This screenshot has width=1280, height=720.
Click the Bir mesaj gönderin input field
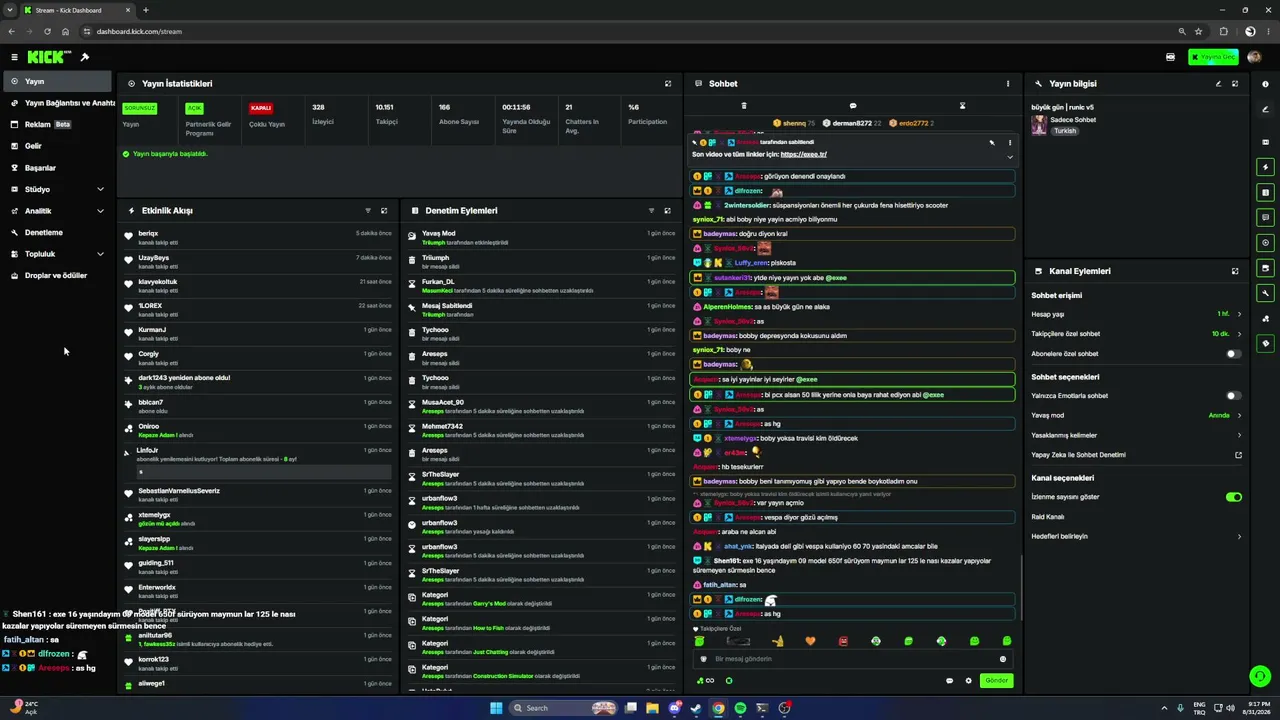click(853, 659)
